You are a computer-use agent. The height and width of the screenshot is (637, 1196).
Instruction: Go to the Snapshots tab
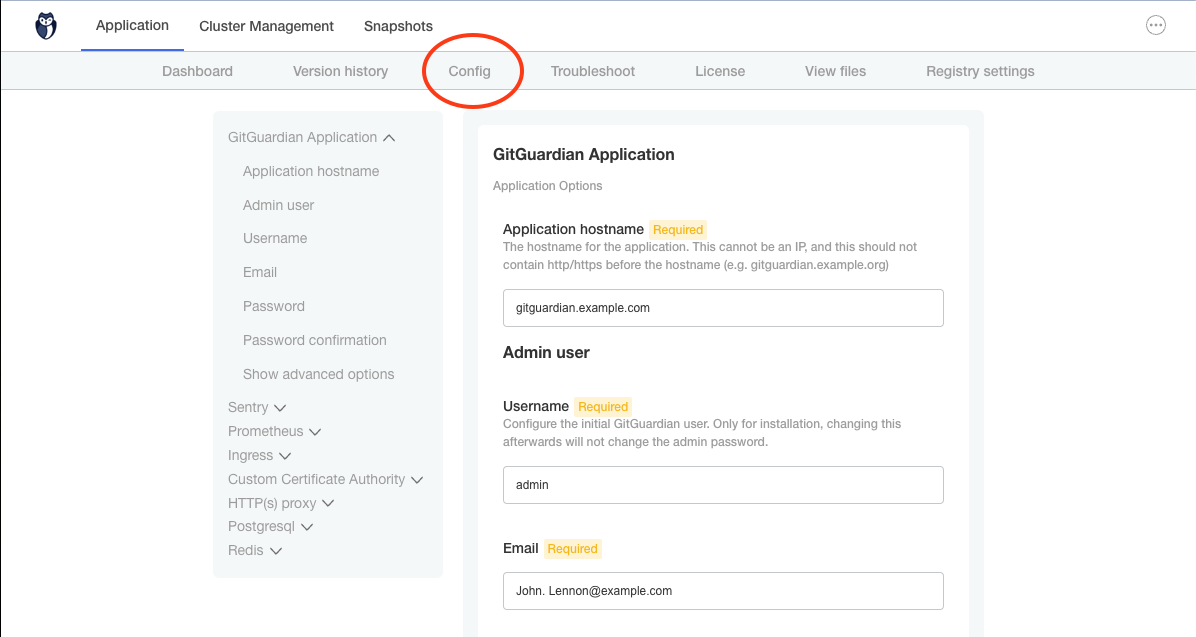(x=398, y=26)
